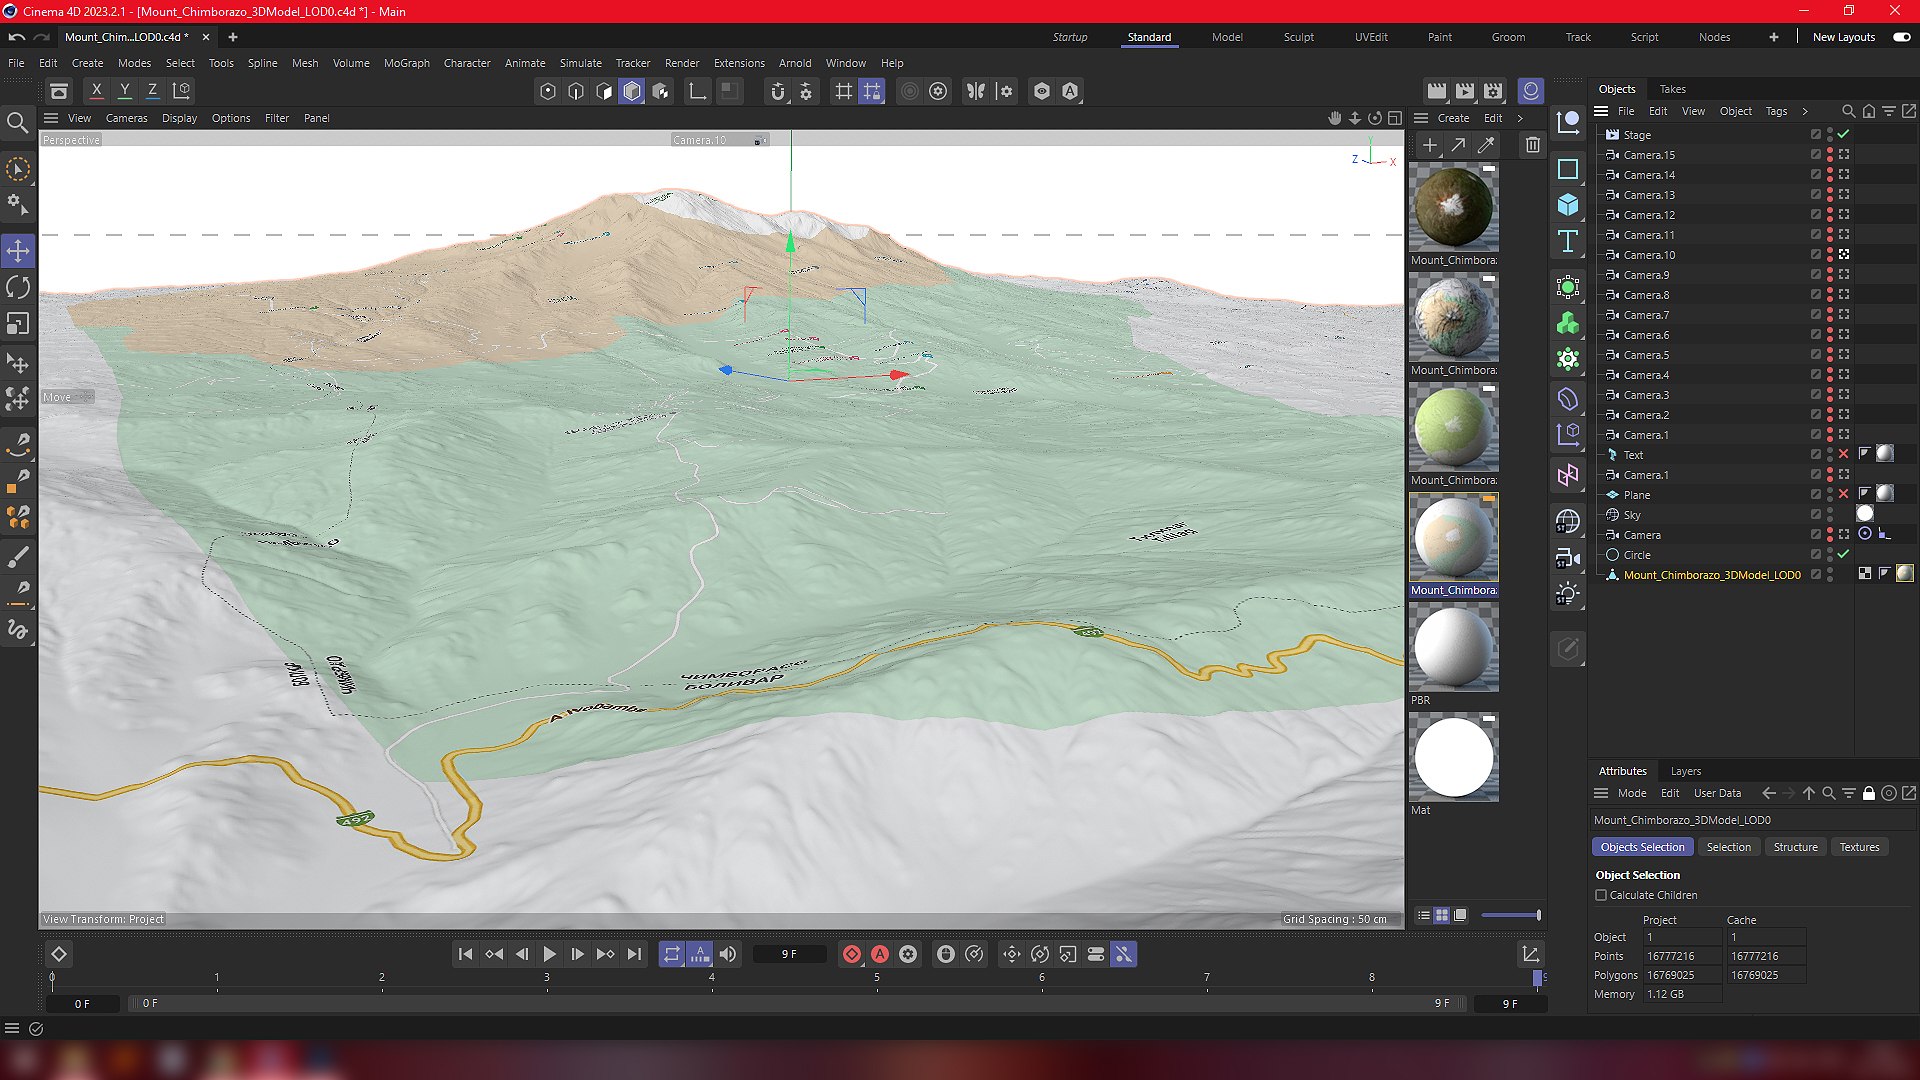Open the Material manager hamburger menu

click(1421, 118)
